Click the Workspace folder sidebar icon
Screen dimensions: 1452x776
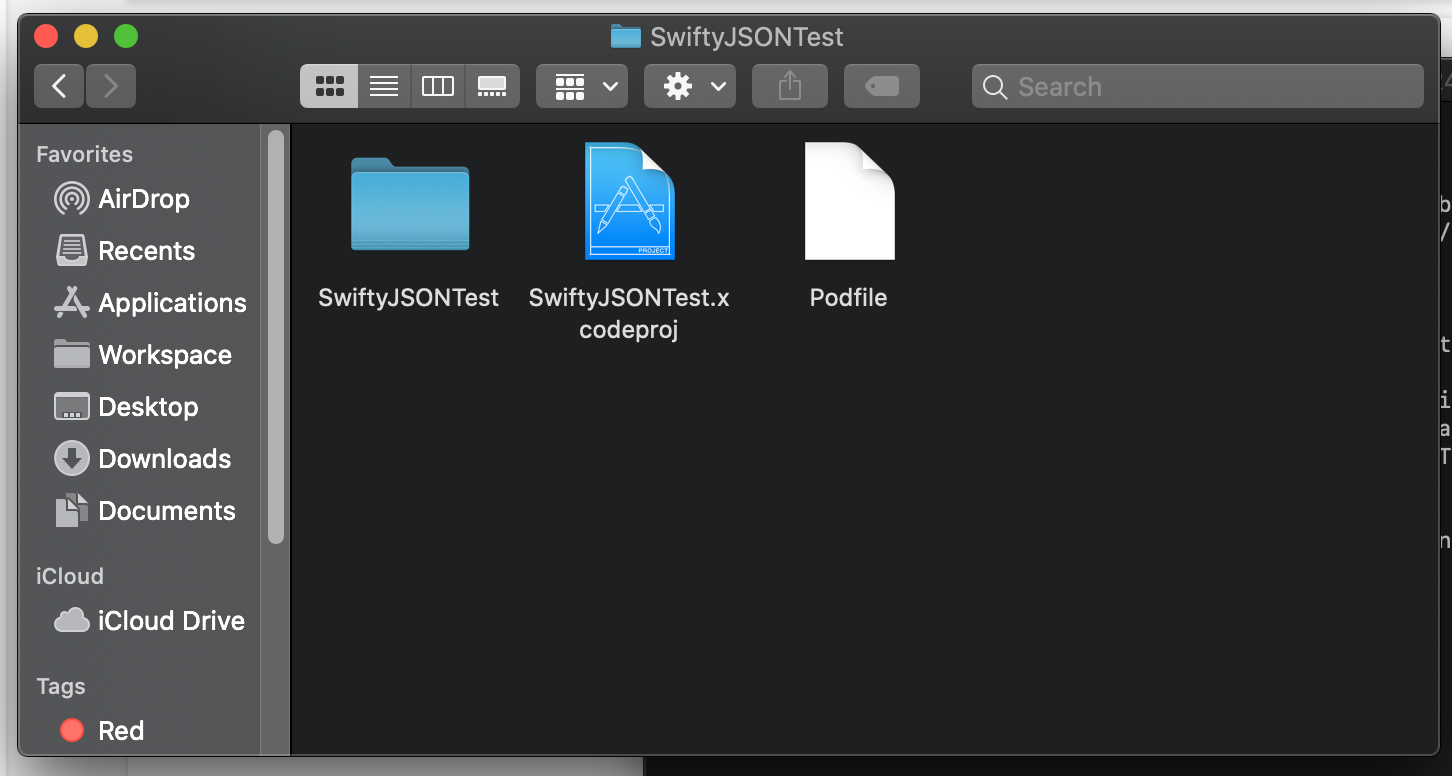pos(71,354)
